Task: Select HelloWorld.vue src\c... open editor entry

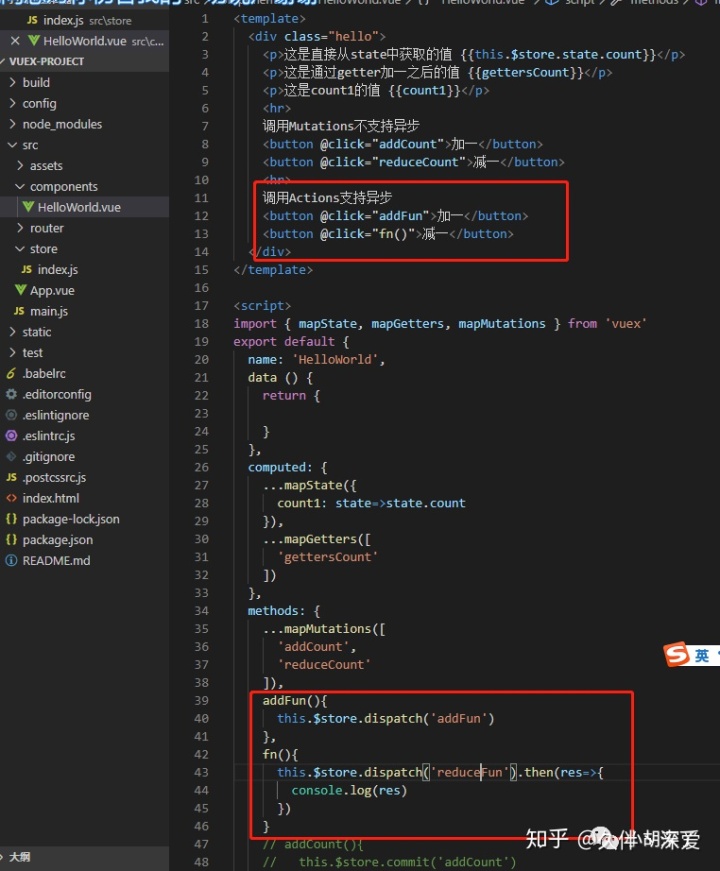Action: 84,41
